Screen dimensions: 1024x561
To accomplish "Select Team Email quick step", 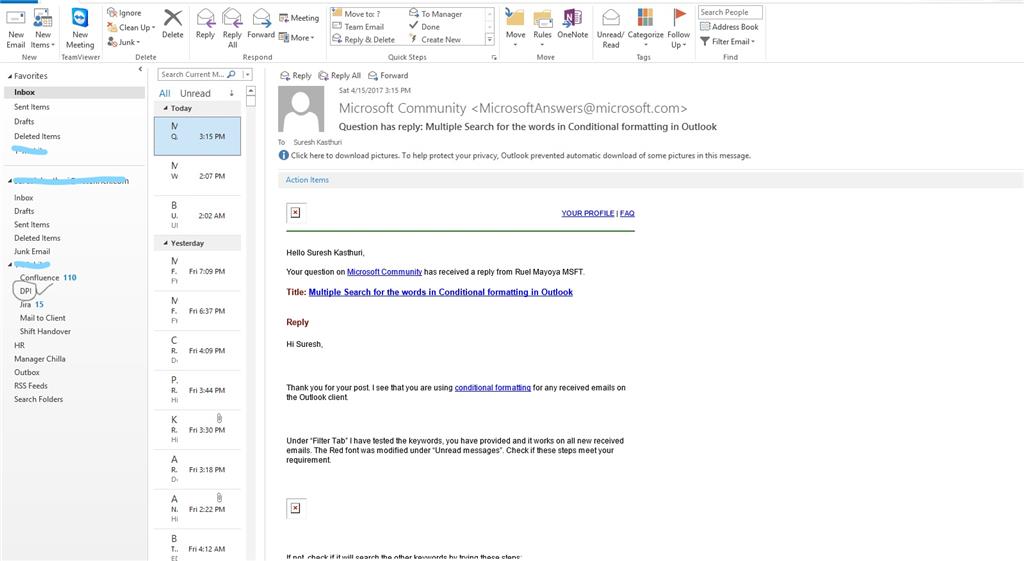I will click(358, 27).
